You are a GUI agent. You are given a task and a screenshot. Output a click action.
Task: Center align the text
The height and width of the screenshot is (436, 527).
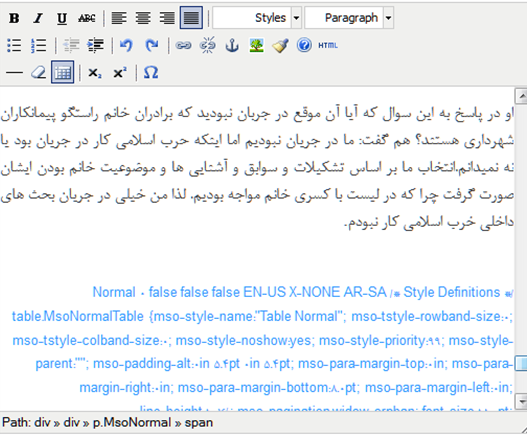coord(143,18)
